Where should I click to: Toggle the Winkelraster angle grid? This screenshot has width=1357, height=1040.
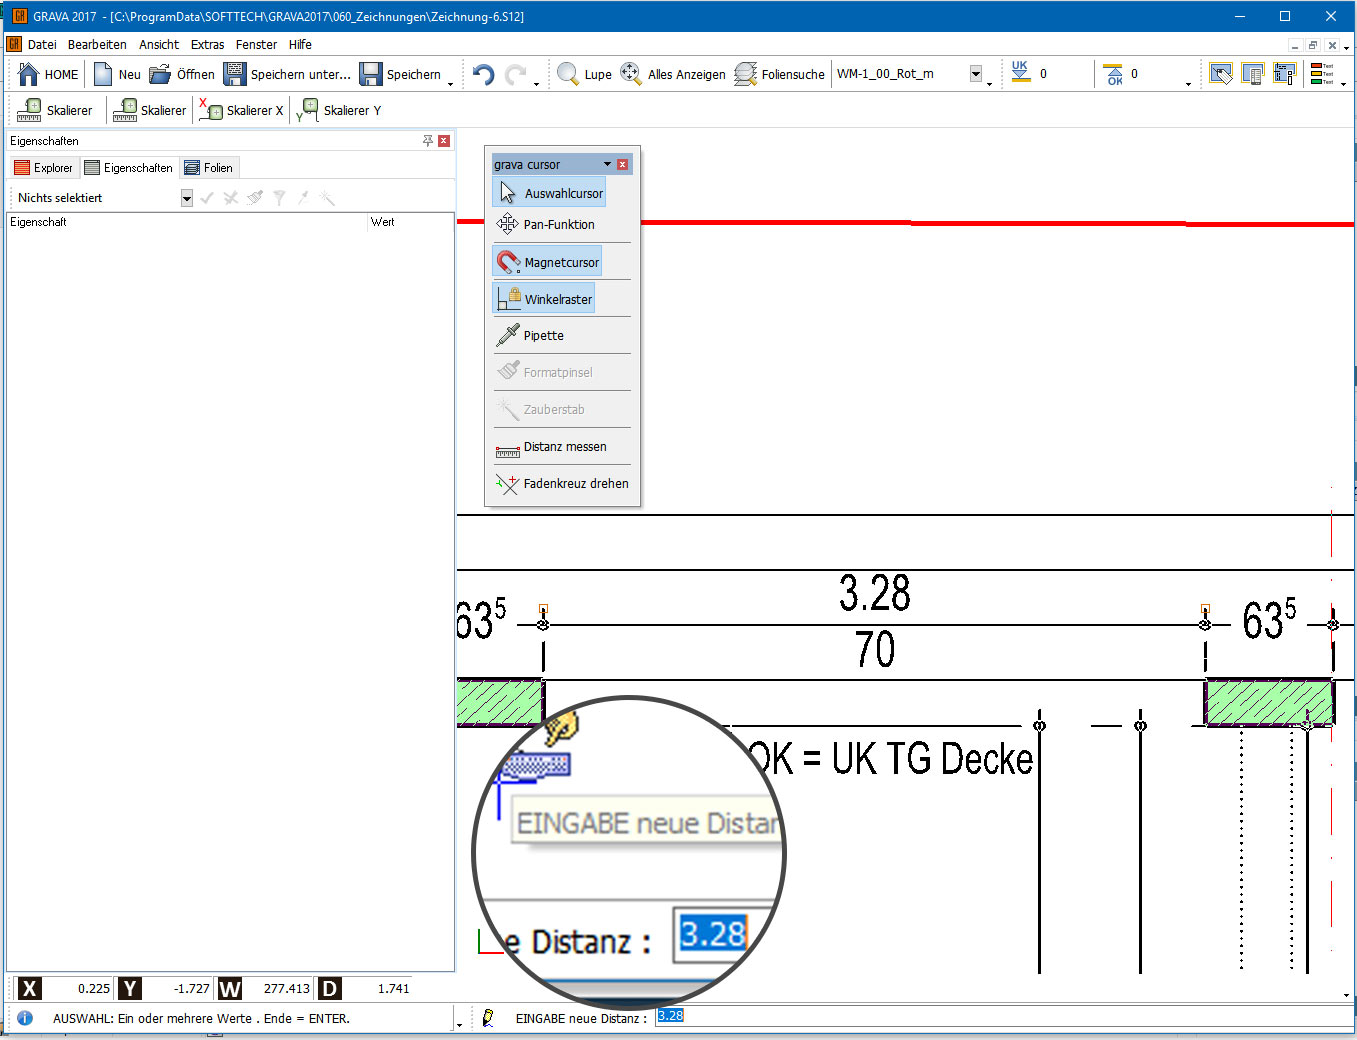(x=544, y=298)
